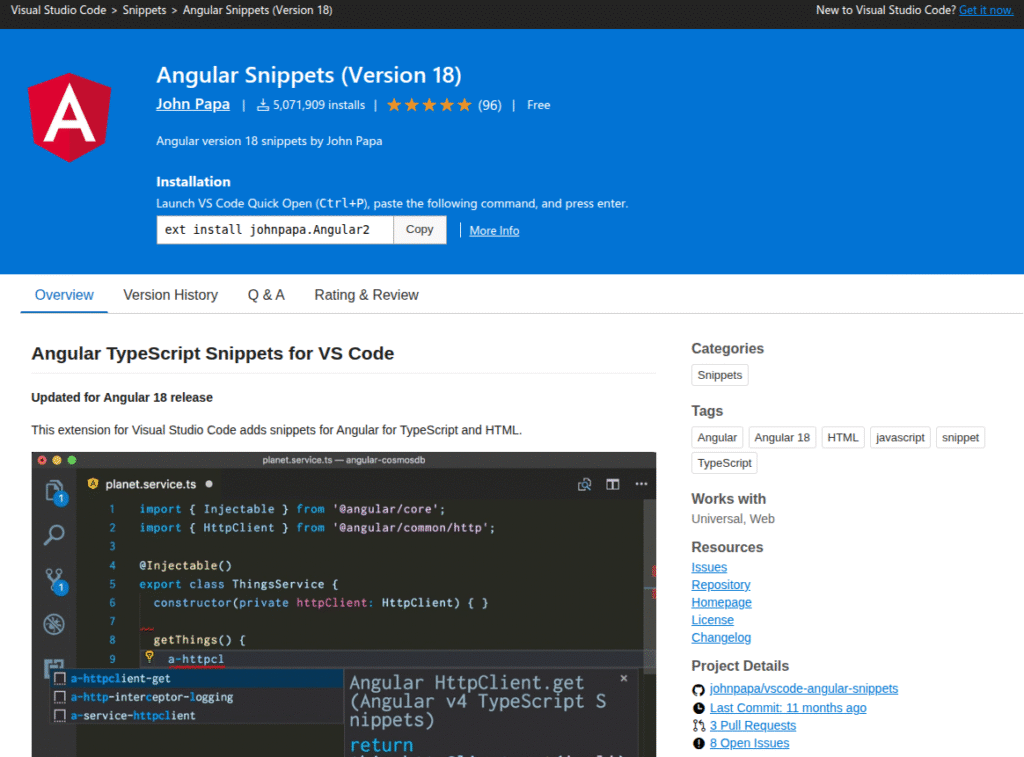The height and width of the screenshot is (757, 1024).
Task: Select the javascript tag
Action: click(900, 438)
